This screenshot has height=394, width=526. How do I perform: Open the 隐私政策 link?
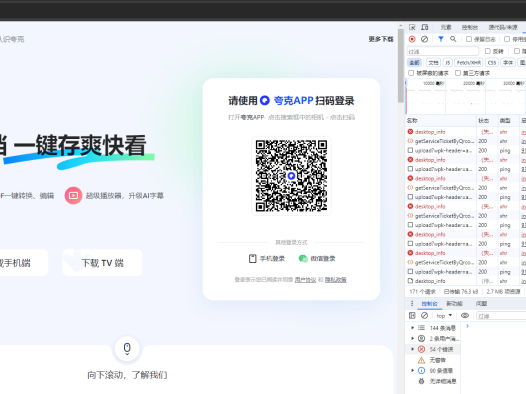(x=335, y=280)
